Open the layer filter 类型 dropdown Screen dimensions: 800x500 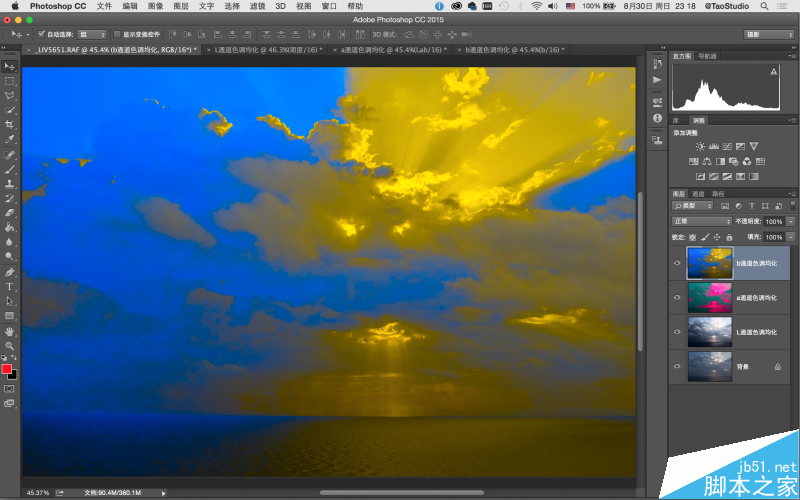pyautogui.click(x=692, y=206)
